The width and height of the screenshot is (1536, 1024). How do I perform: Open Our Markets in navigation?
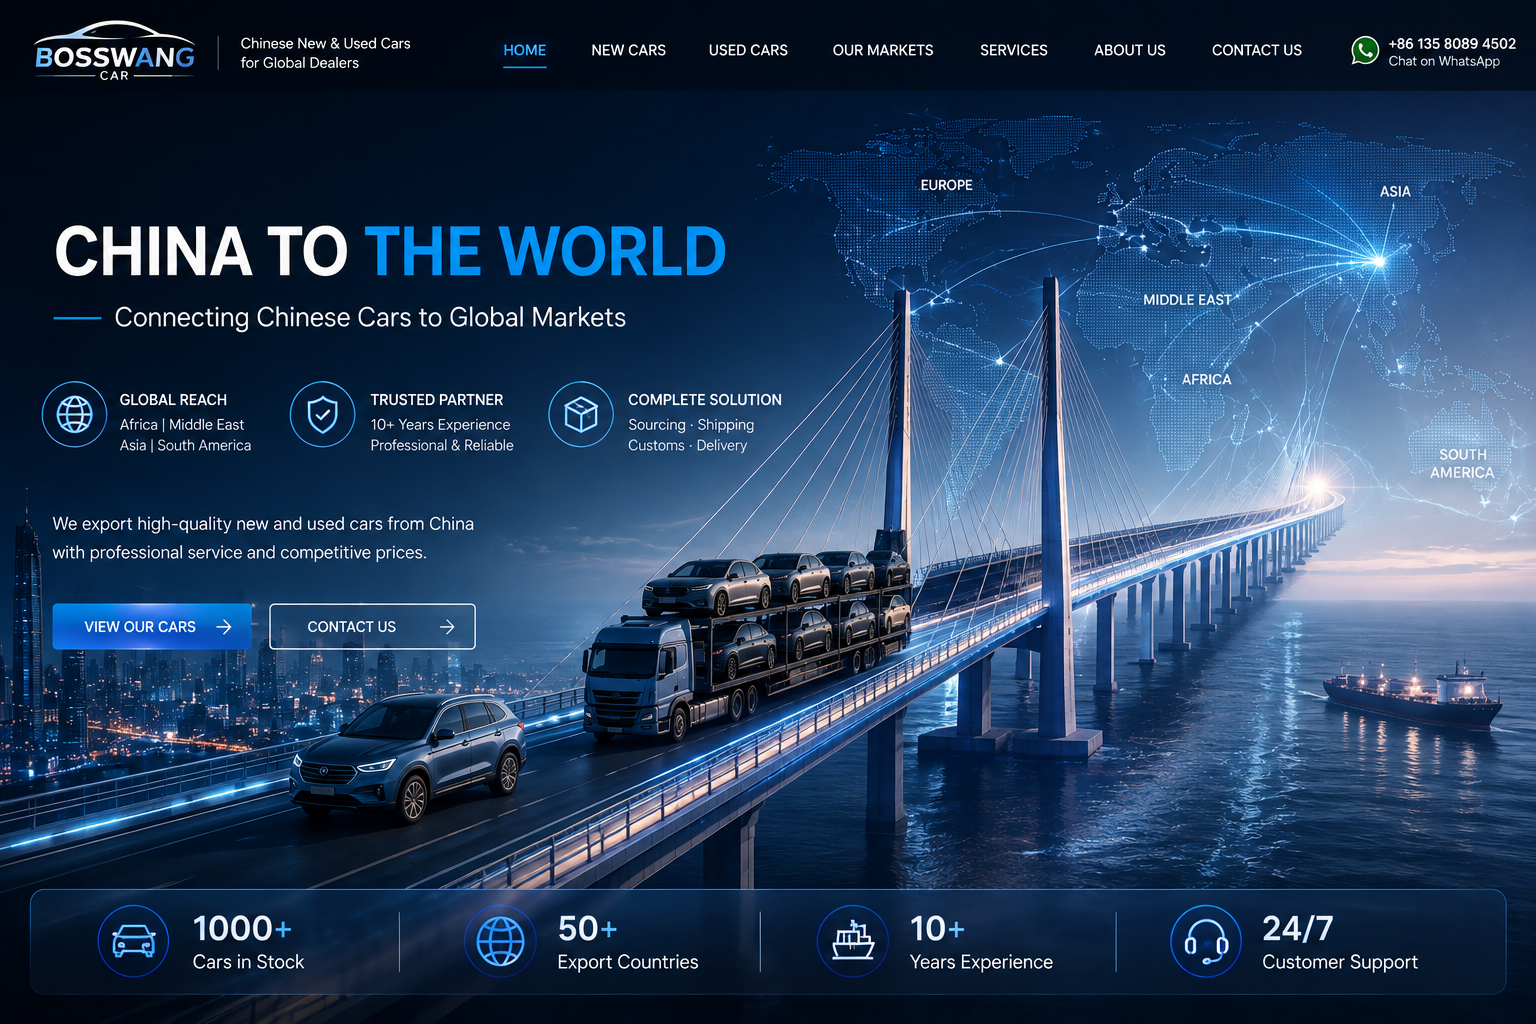(883, 50)
